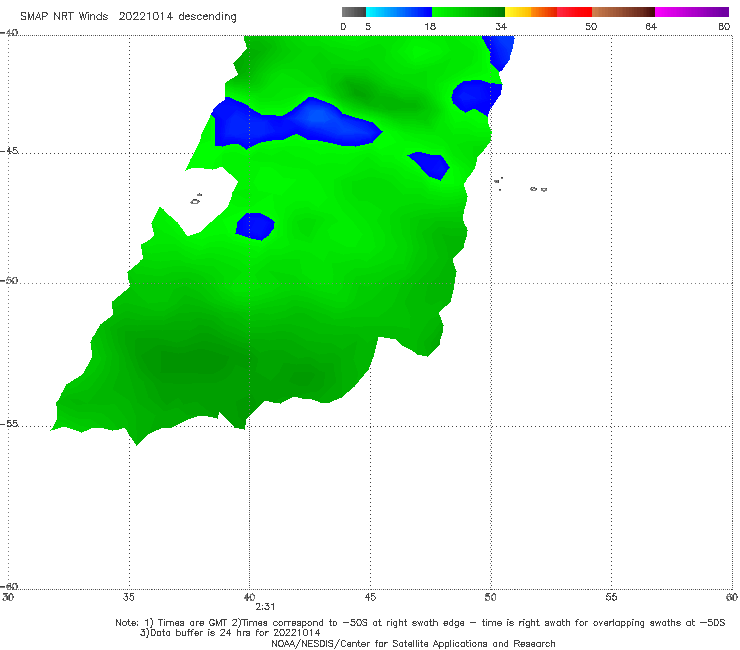Viewport: 740px width, 650px height.
Task: Pick the magenta-purple segment of the color bar
Action: 692,12
